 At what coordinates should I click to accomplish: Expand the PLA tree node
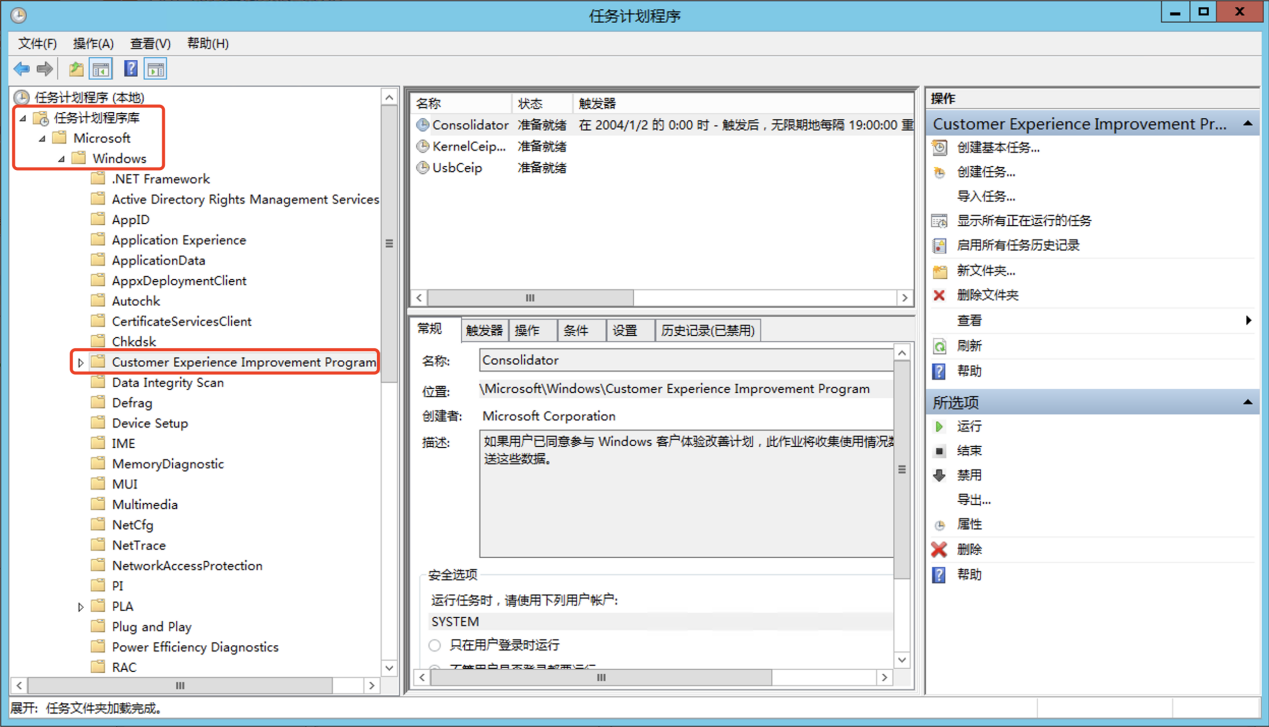(x=81, y=606)
